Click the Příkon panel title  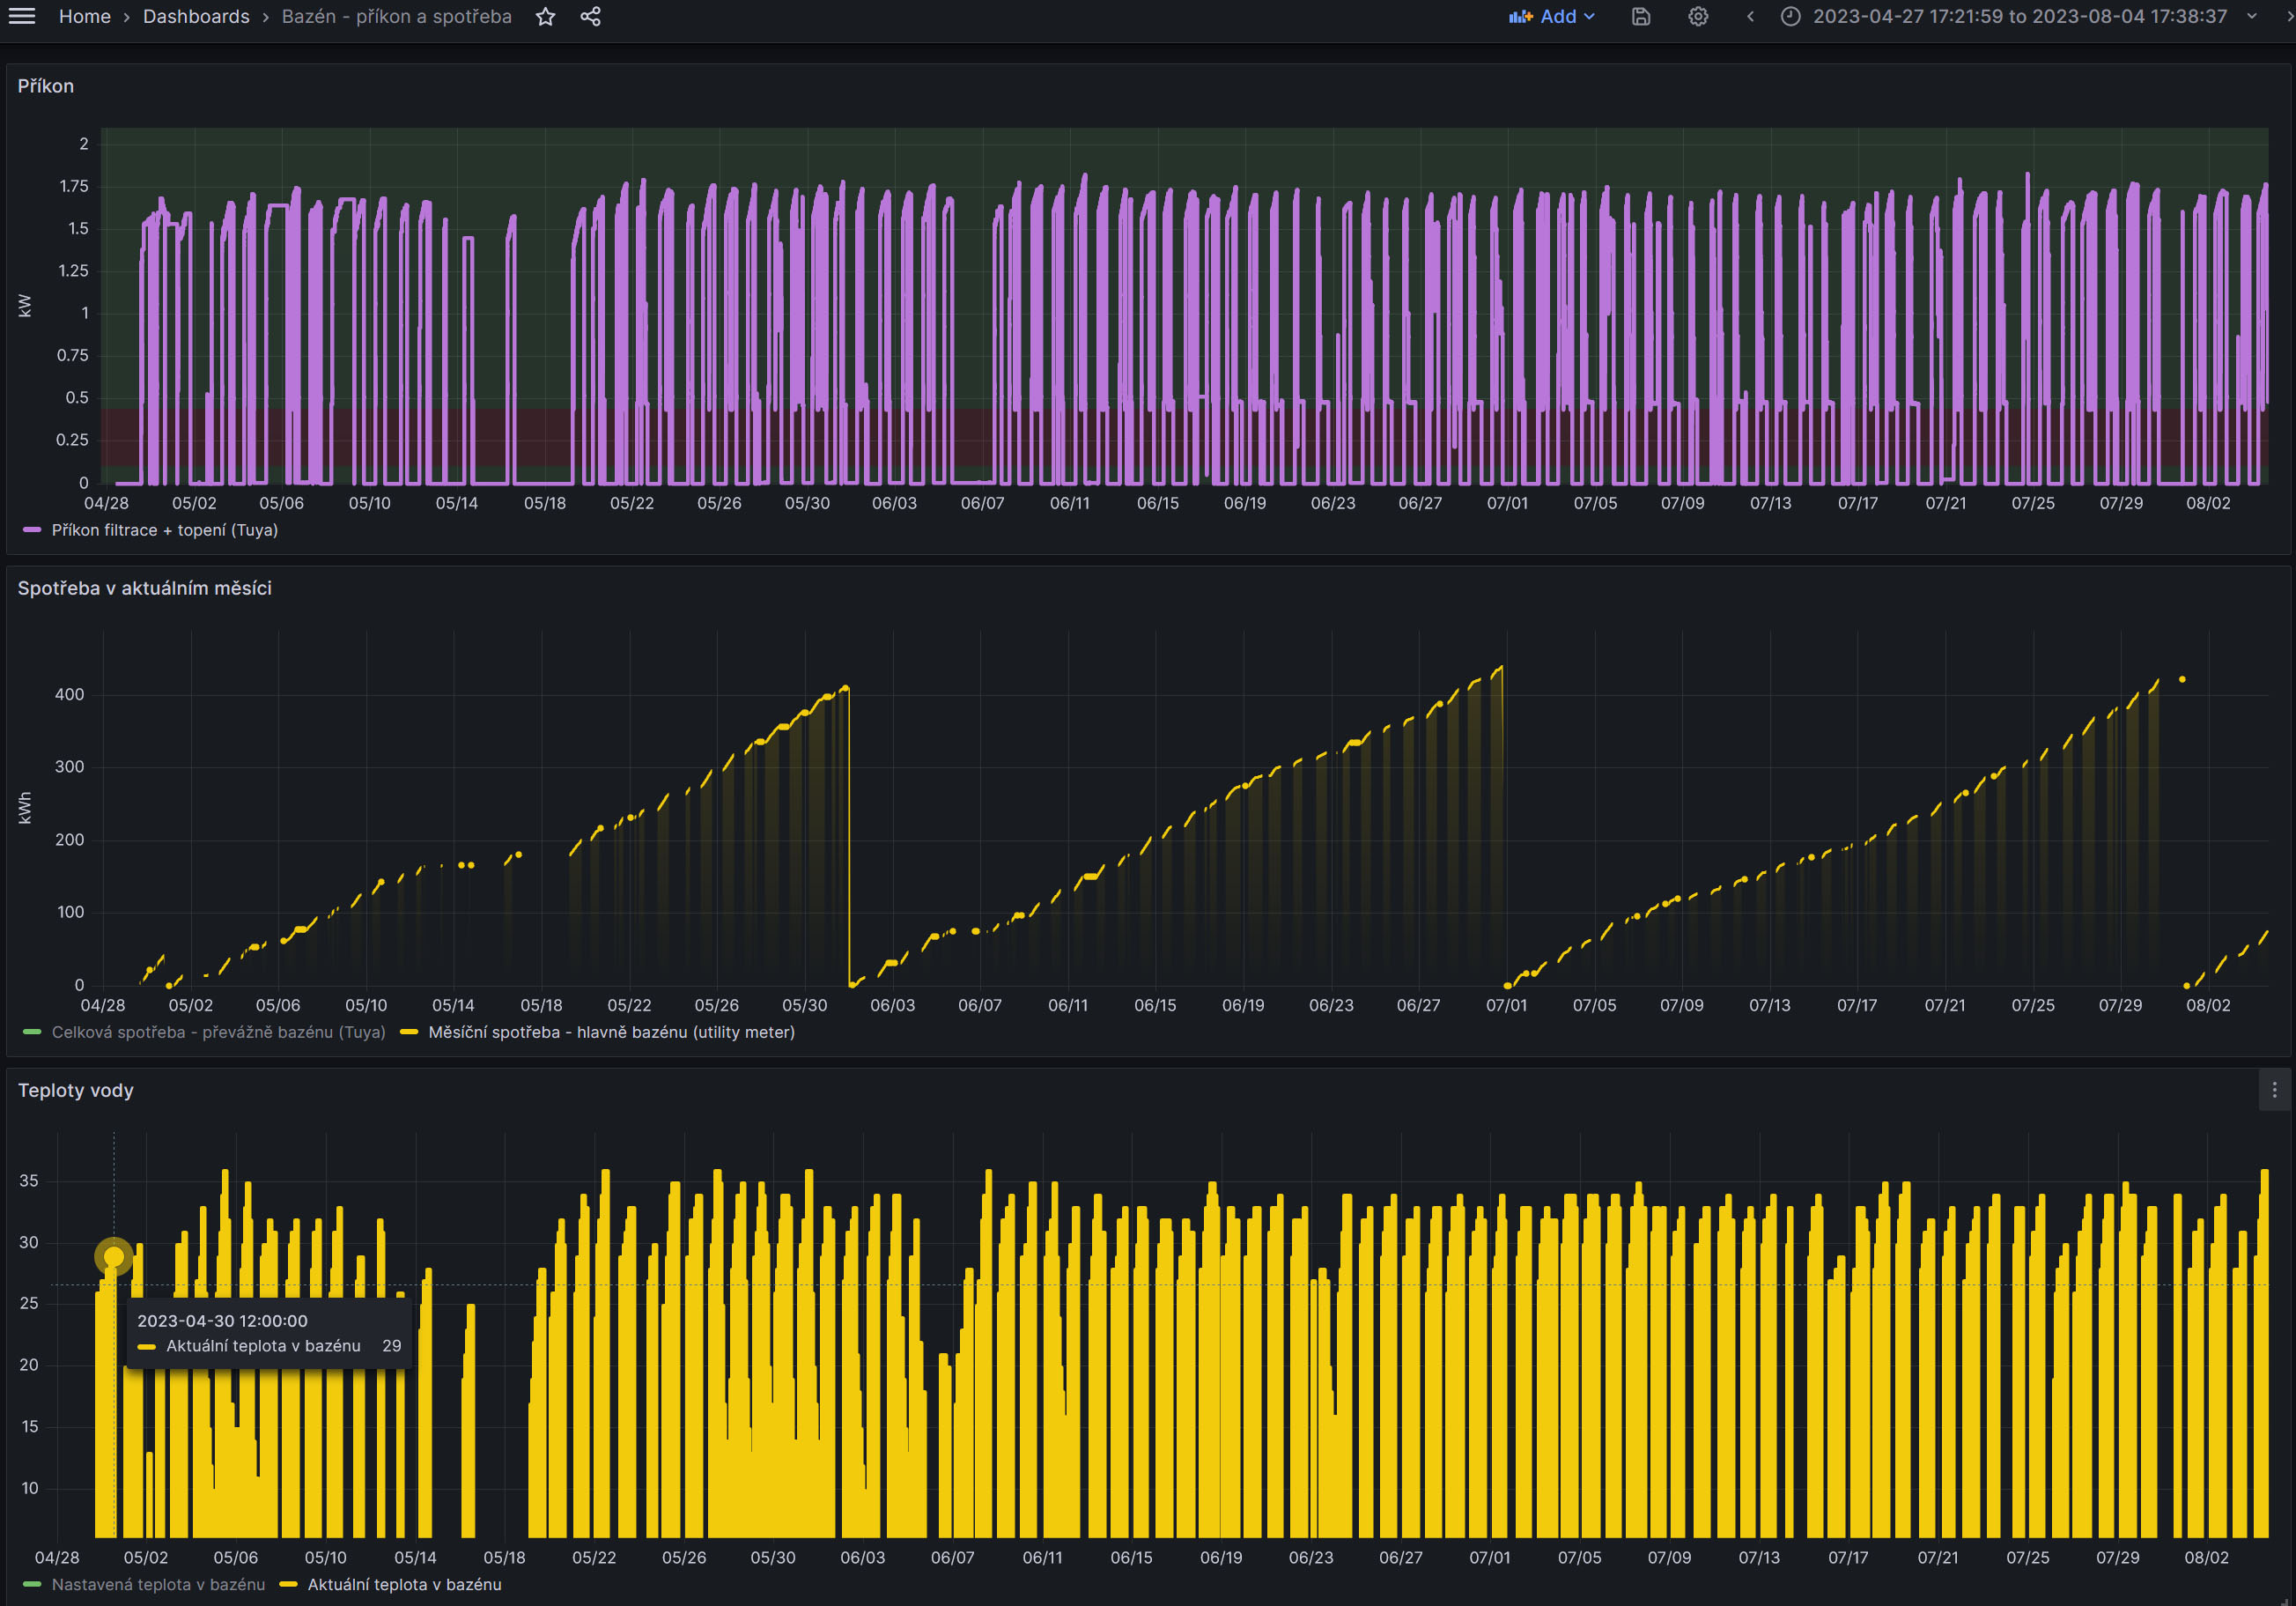tap(45, 86)
